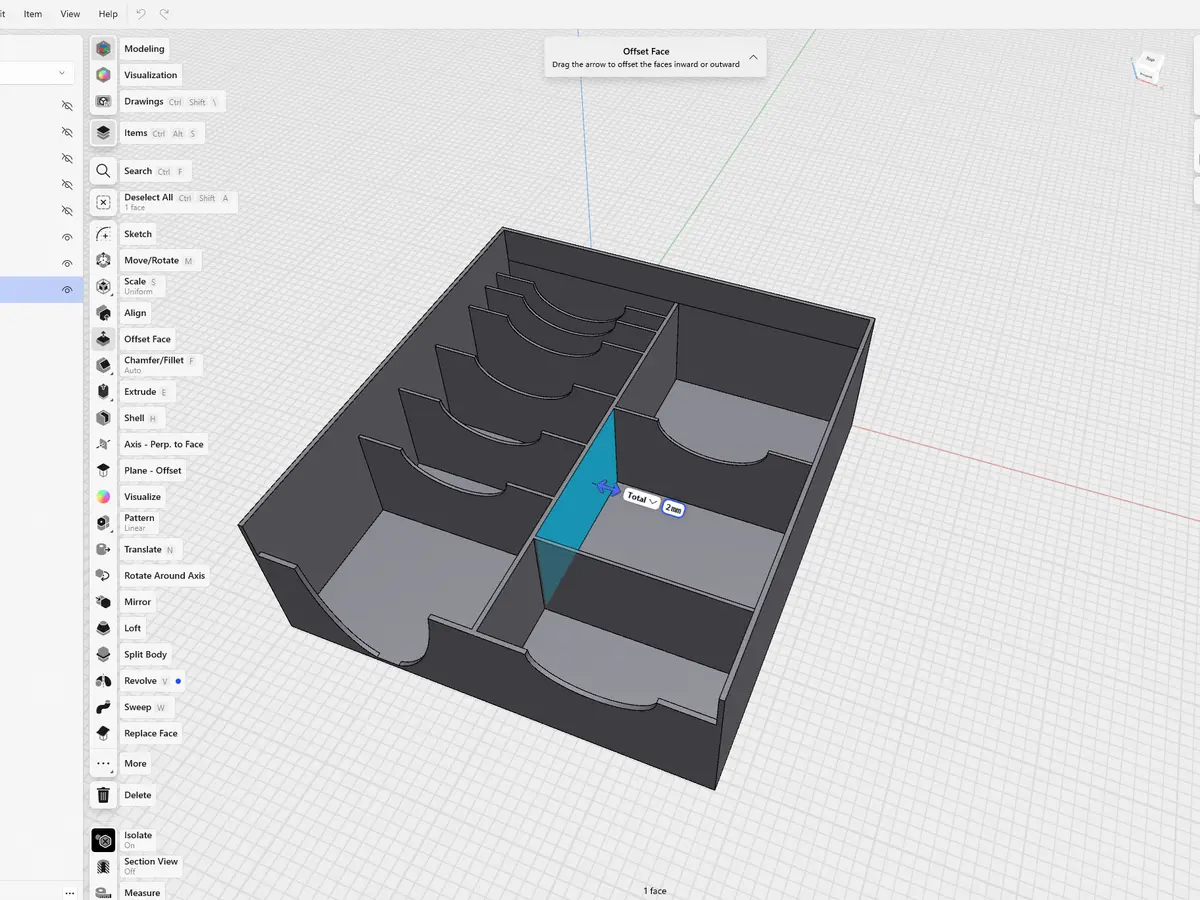Select the Split Body tool icon
Screen dimensions: 1200x900
tap(103, 654)
